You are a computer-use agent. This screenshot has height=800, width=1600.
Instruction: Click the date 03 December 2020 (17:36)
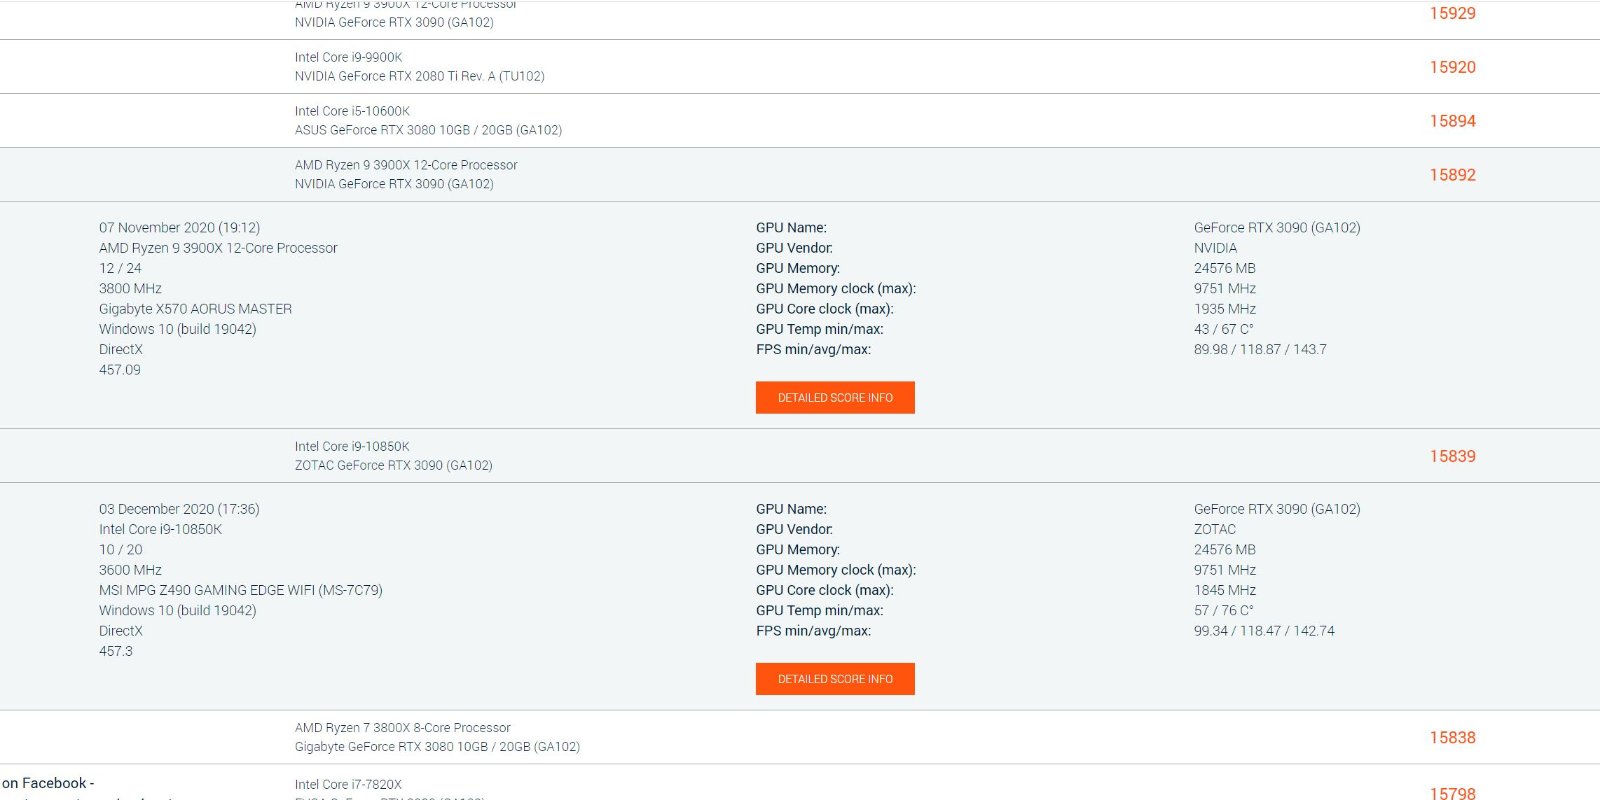point(179,509)
